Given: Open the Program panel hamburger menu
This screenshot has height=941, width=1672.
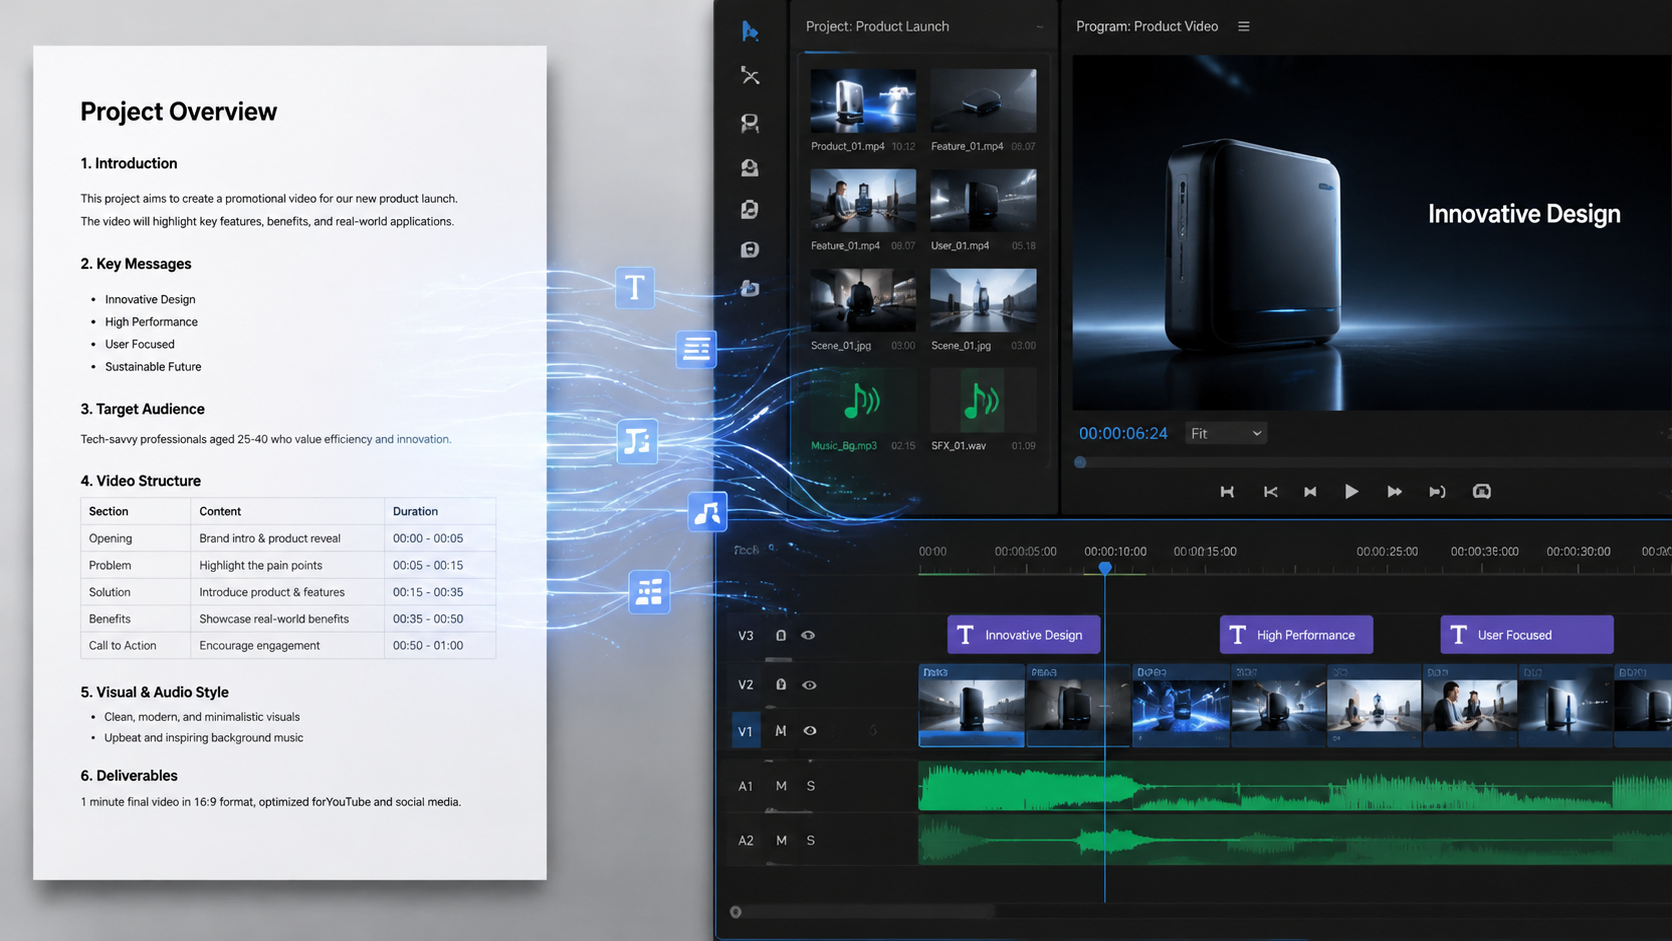Looking at the screenshot, I should [1244, 26].
